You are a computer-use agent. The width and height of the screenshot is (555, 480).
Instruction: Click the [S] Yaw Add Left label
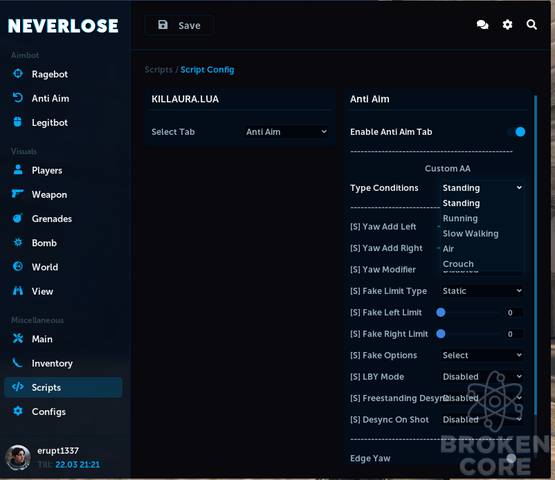383,227
